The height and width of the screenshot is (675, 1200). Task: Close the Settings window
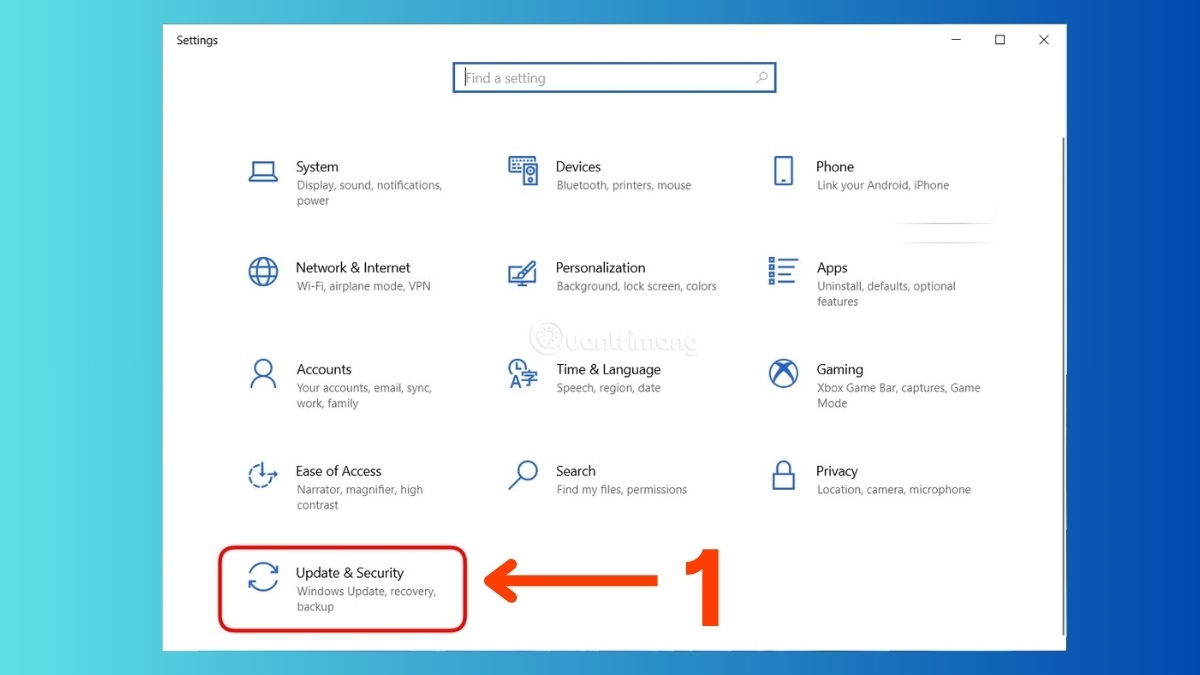1043,40
